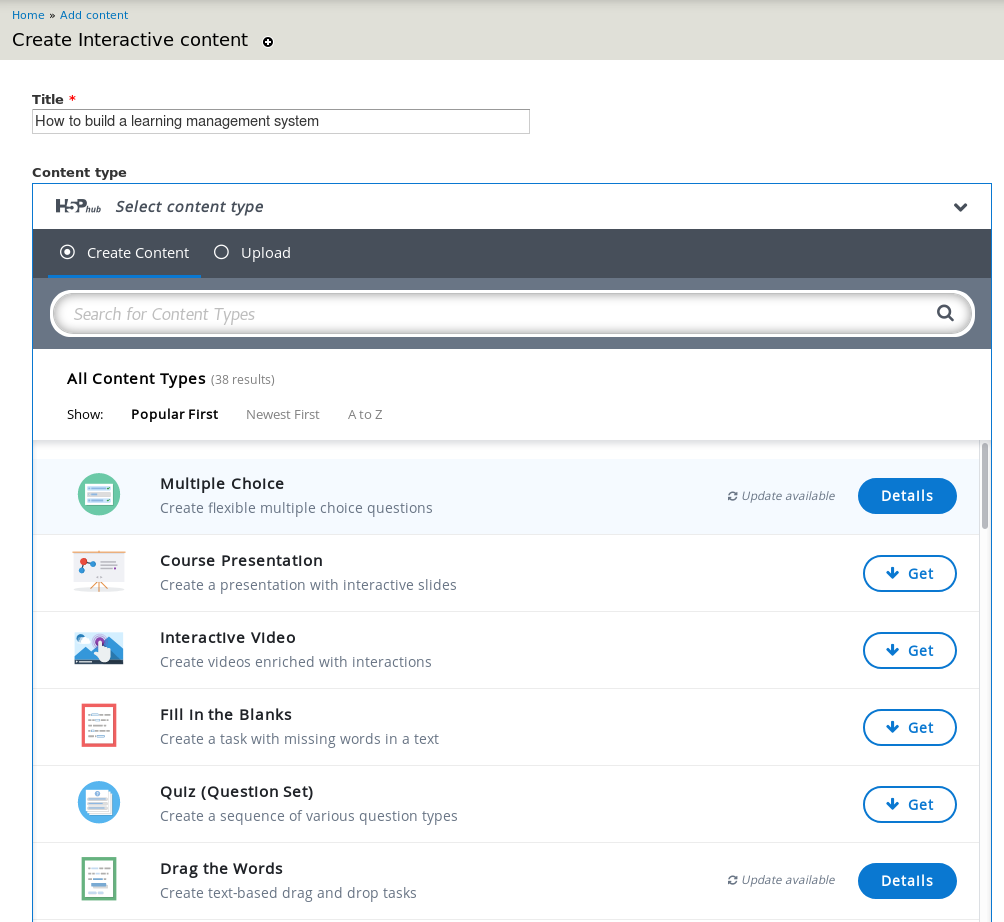The height and width of the screenshot is (922, 1004).
Task: Navigate to Home via breadcrumb
Action: [27, 14]
